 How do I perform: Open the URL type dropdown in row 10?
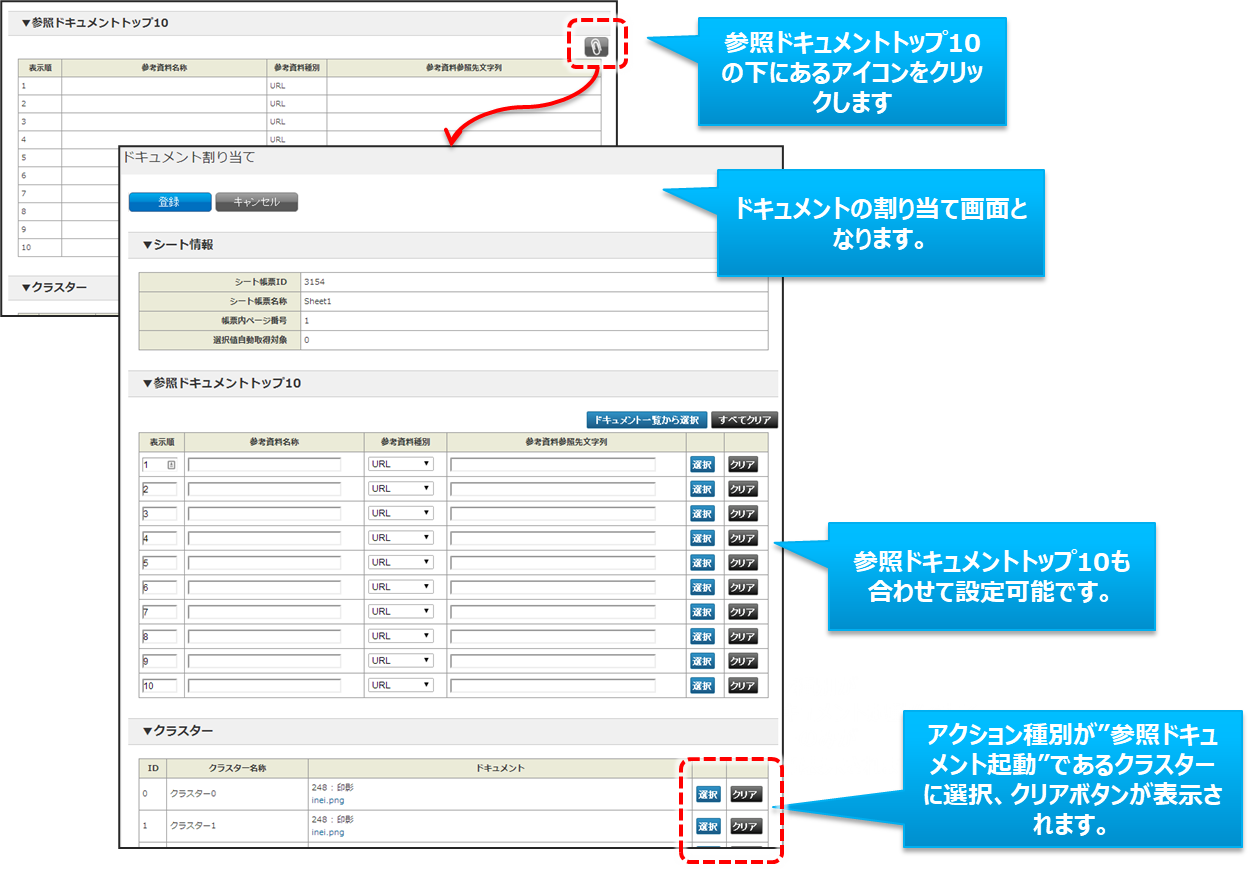tap(400, 685)
